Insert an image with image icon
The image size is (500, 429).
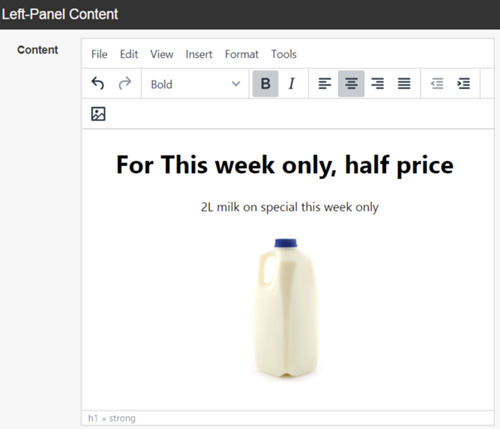(x=98, y=114)
